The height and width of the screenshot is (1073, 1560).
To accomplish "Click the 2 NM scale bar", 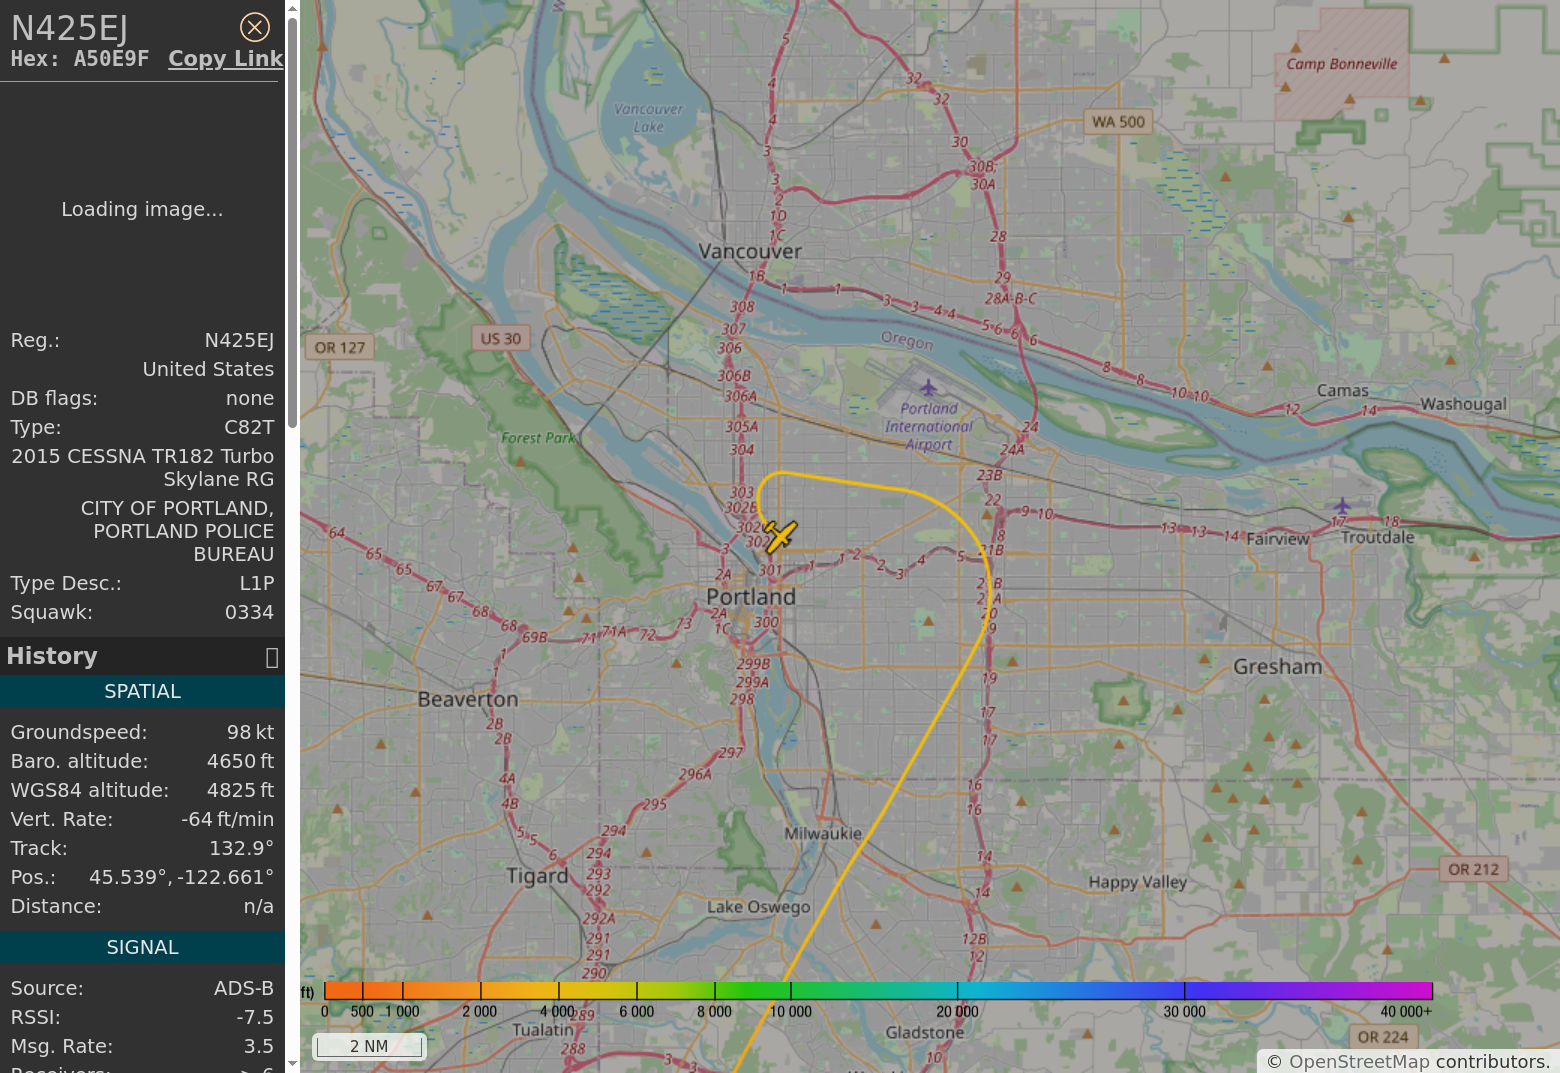I will (x=369, y=1046).
